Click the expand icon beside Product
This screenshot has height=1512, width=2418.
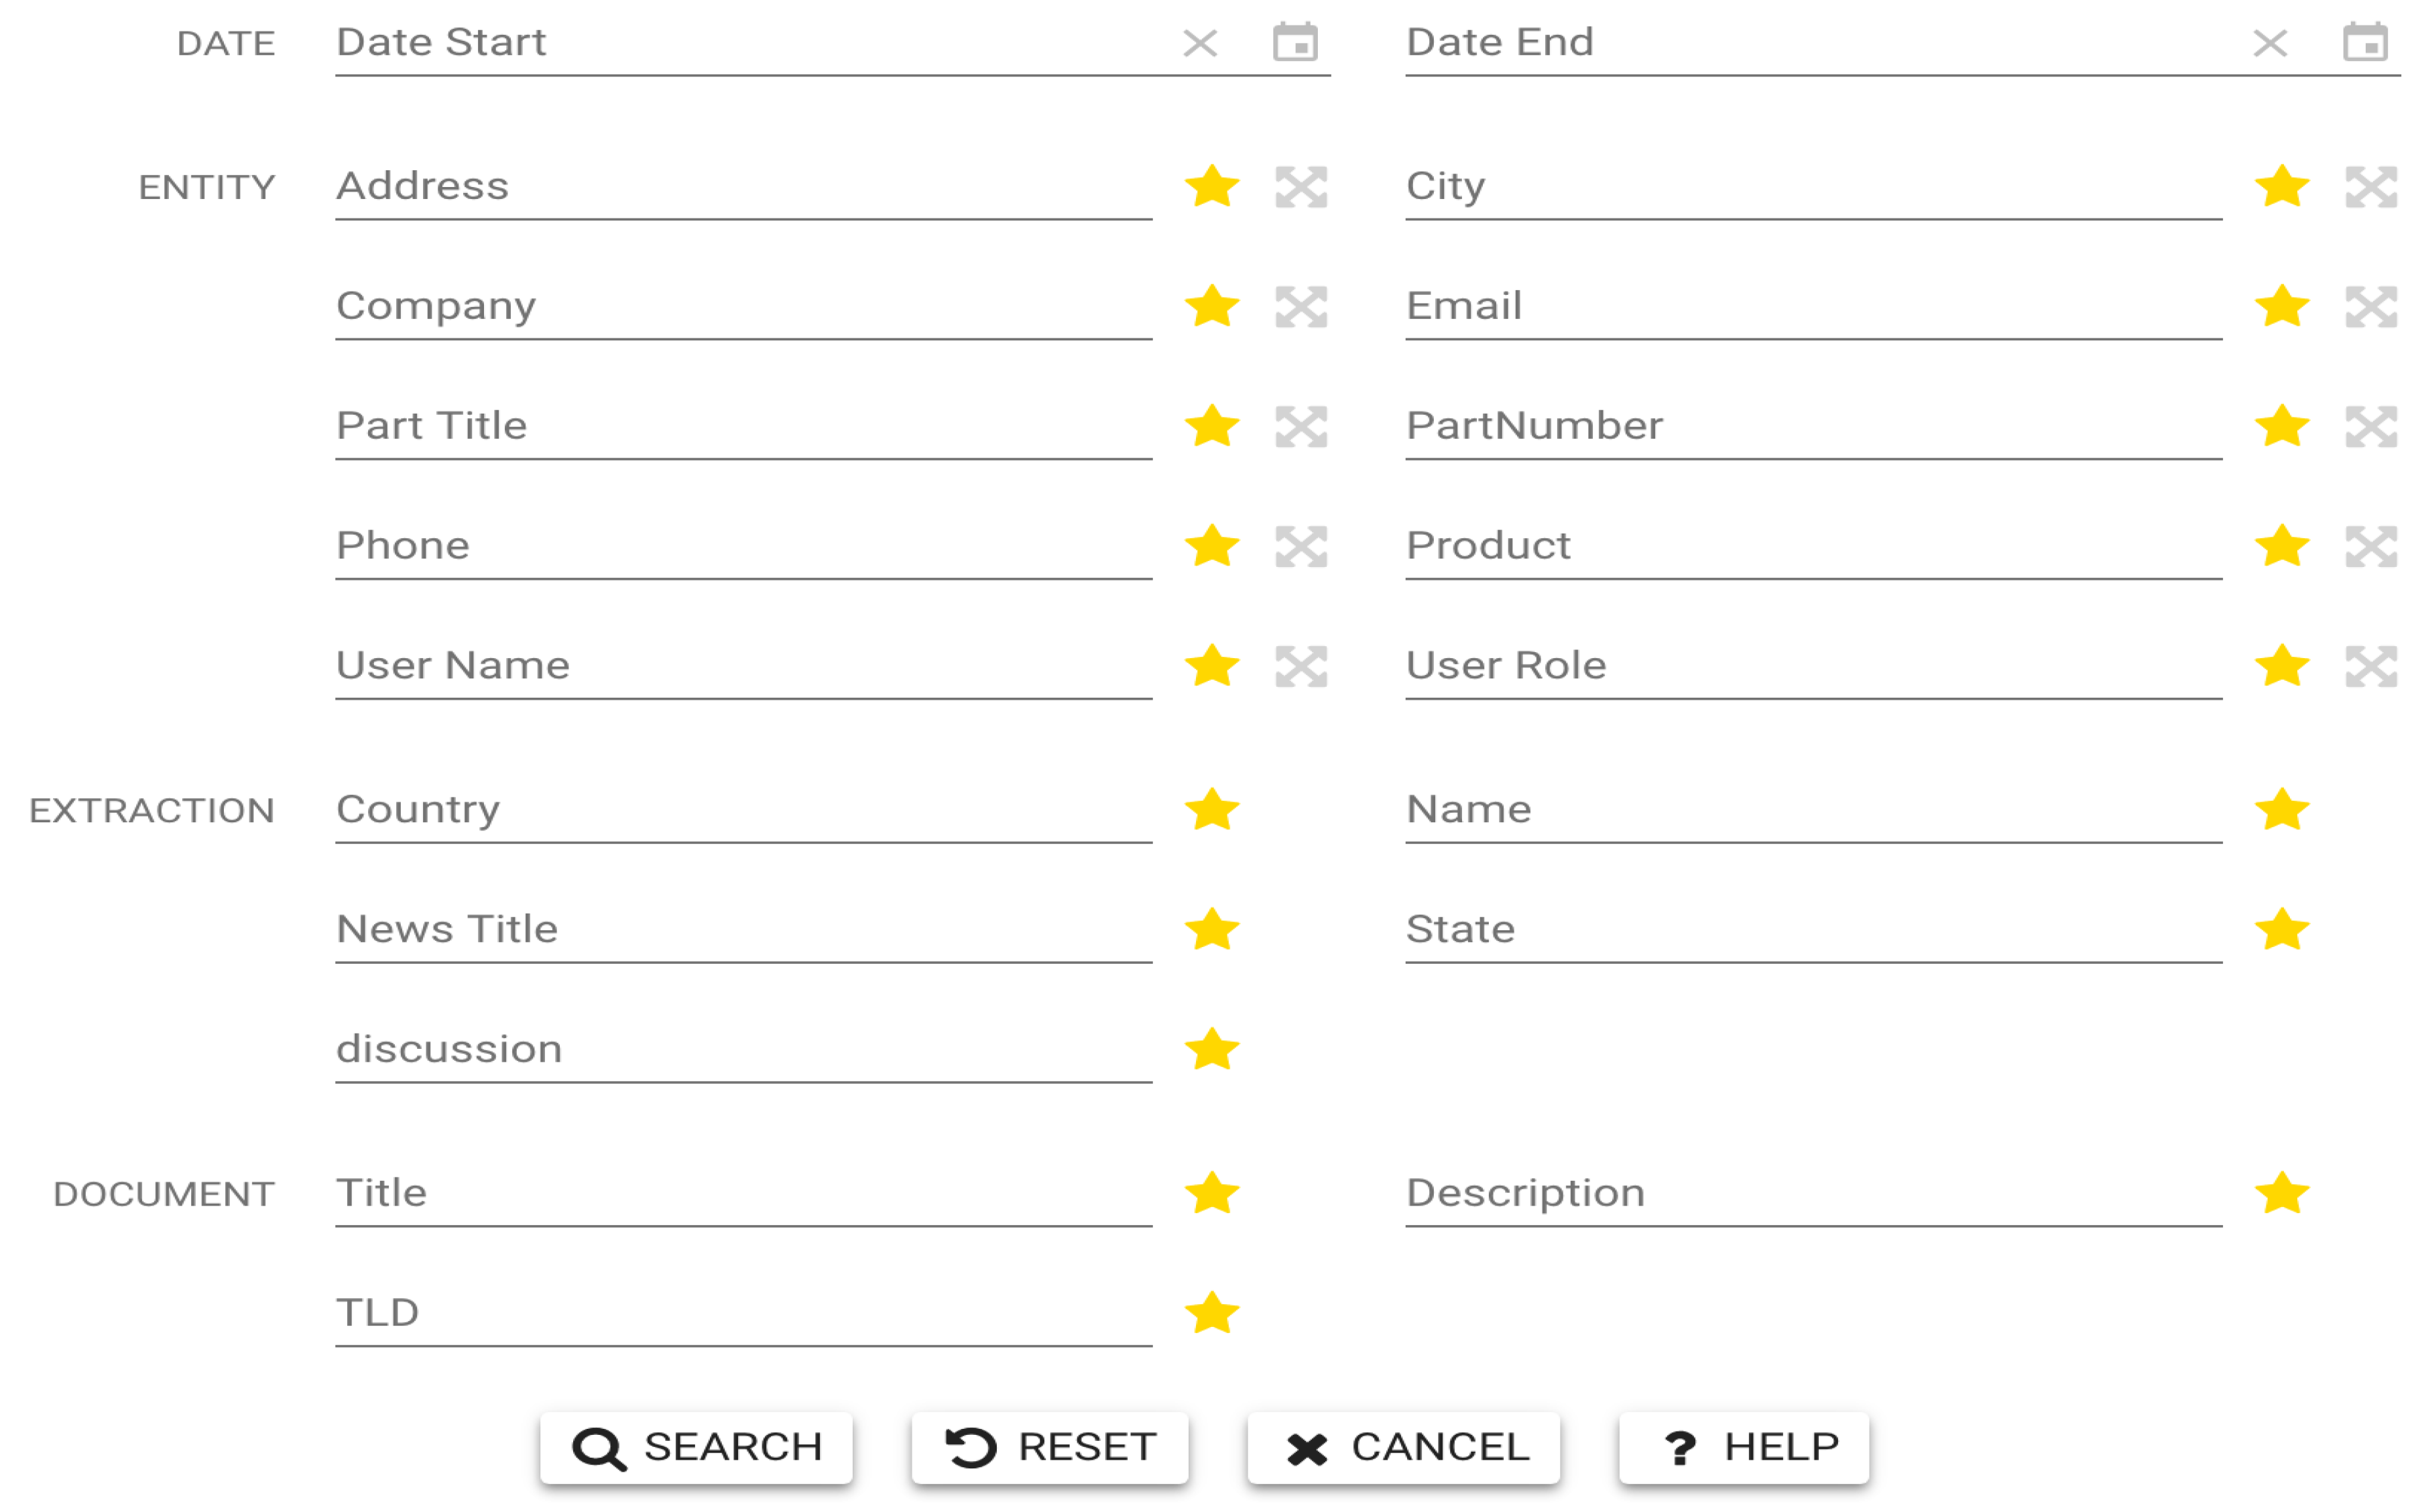pyautogui.click(x=2371, y=547)
